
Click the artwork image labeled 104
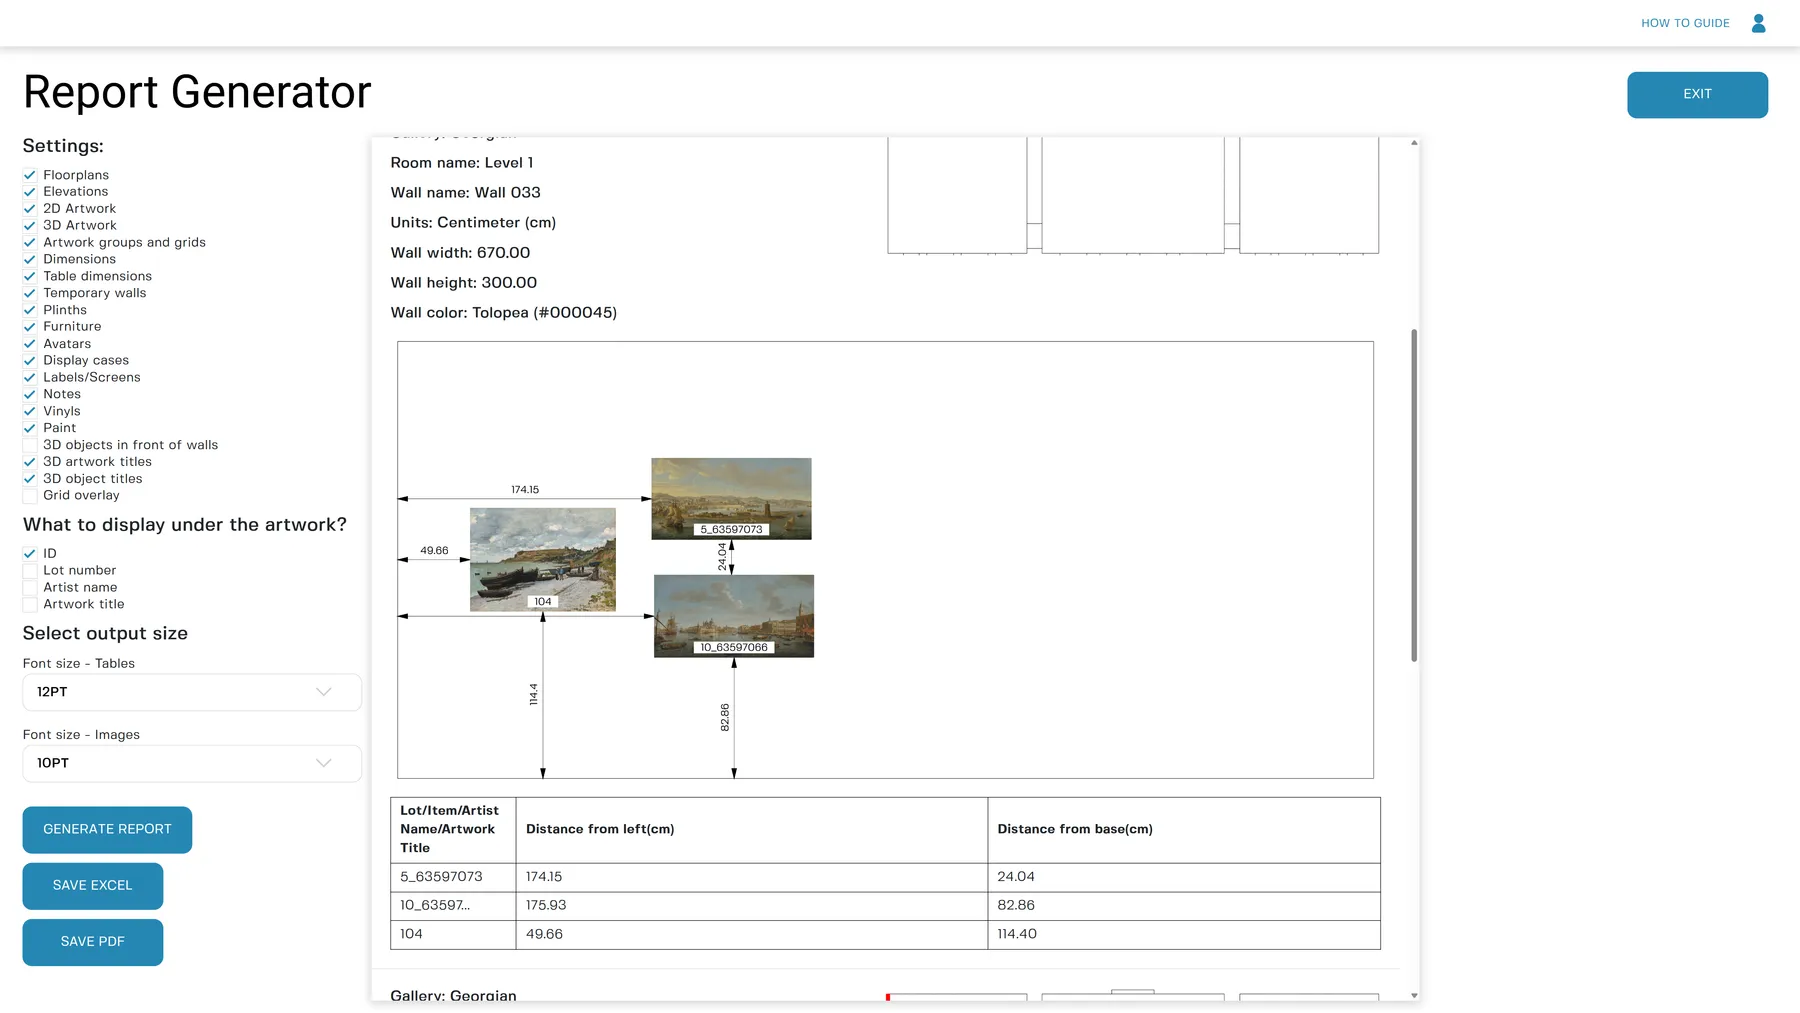543,559
